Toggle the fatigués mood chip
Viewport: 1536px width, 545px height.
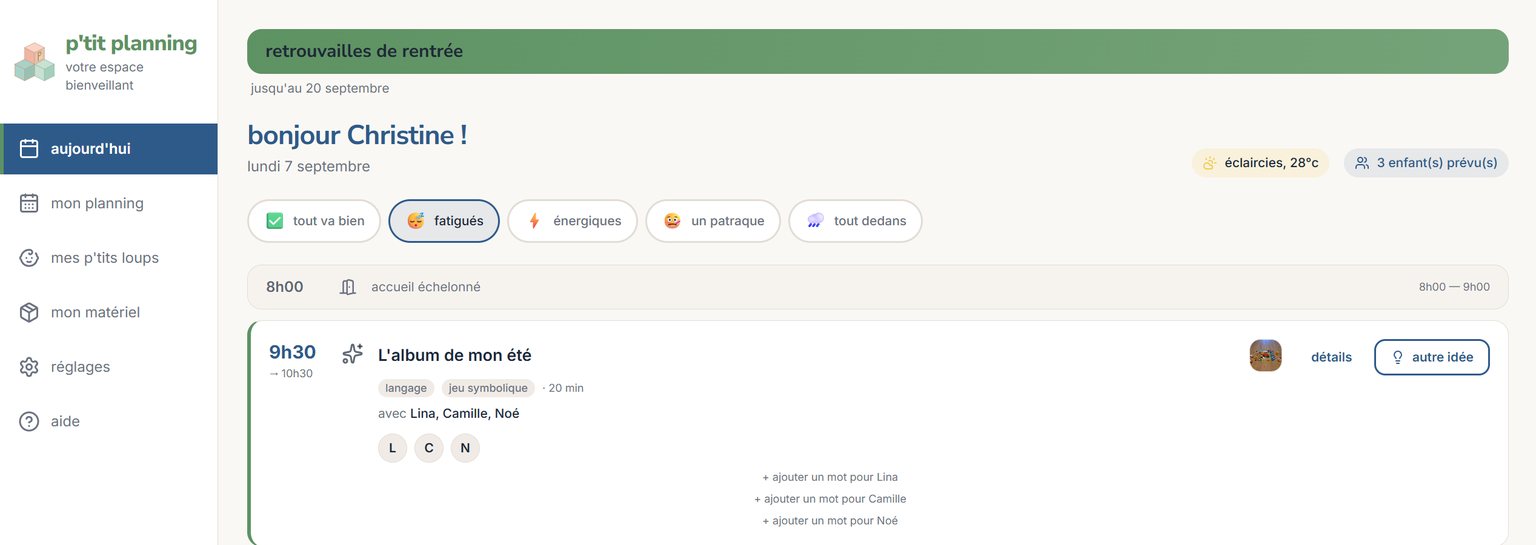point(444,221)
